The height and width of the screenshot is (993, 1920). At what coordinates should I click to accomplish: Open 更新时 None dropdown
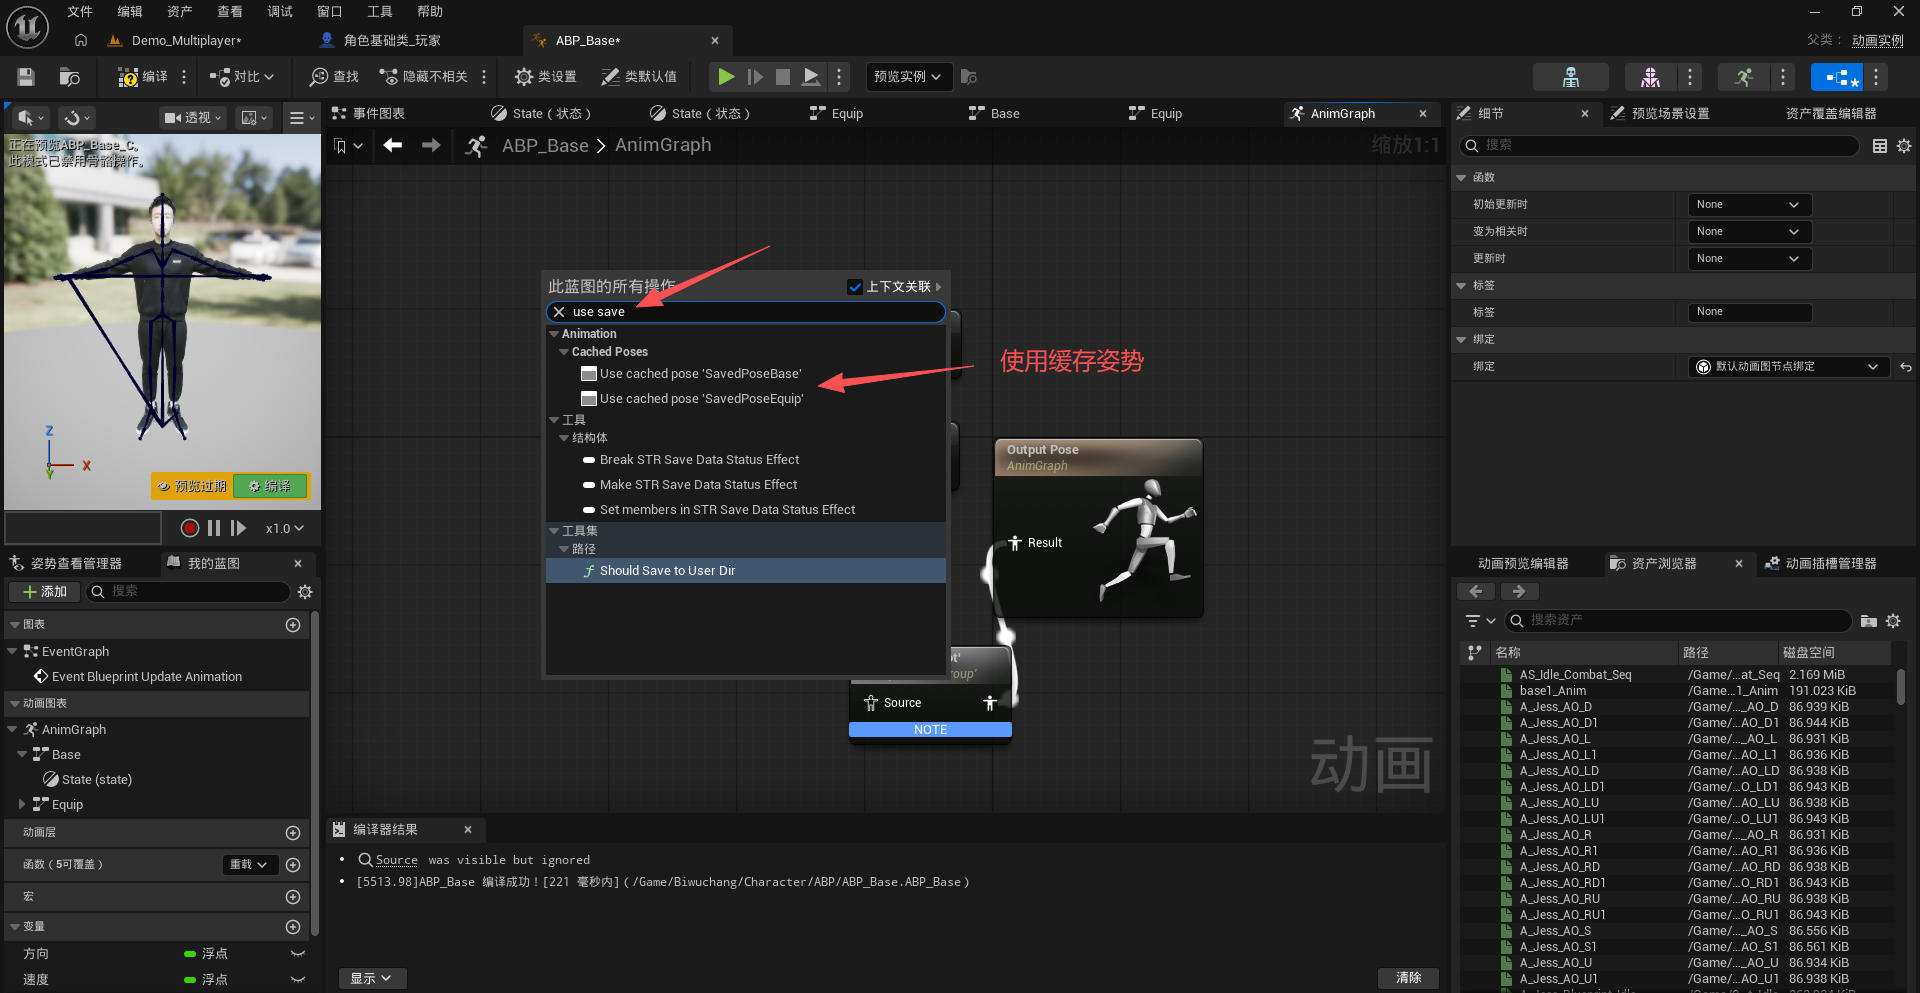point(1749,259)
